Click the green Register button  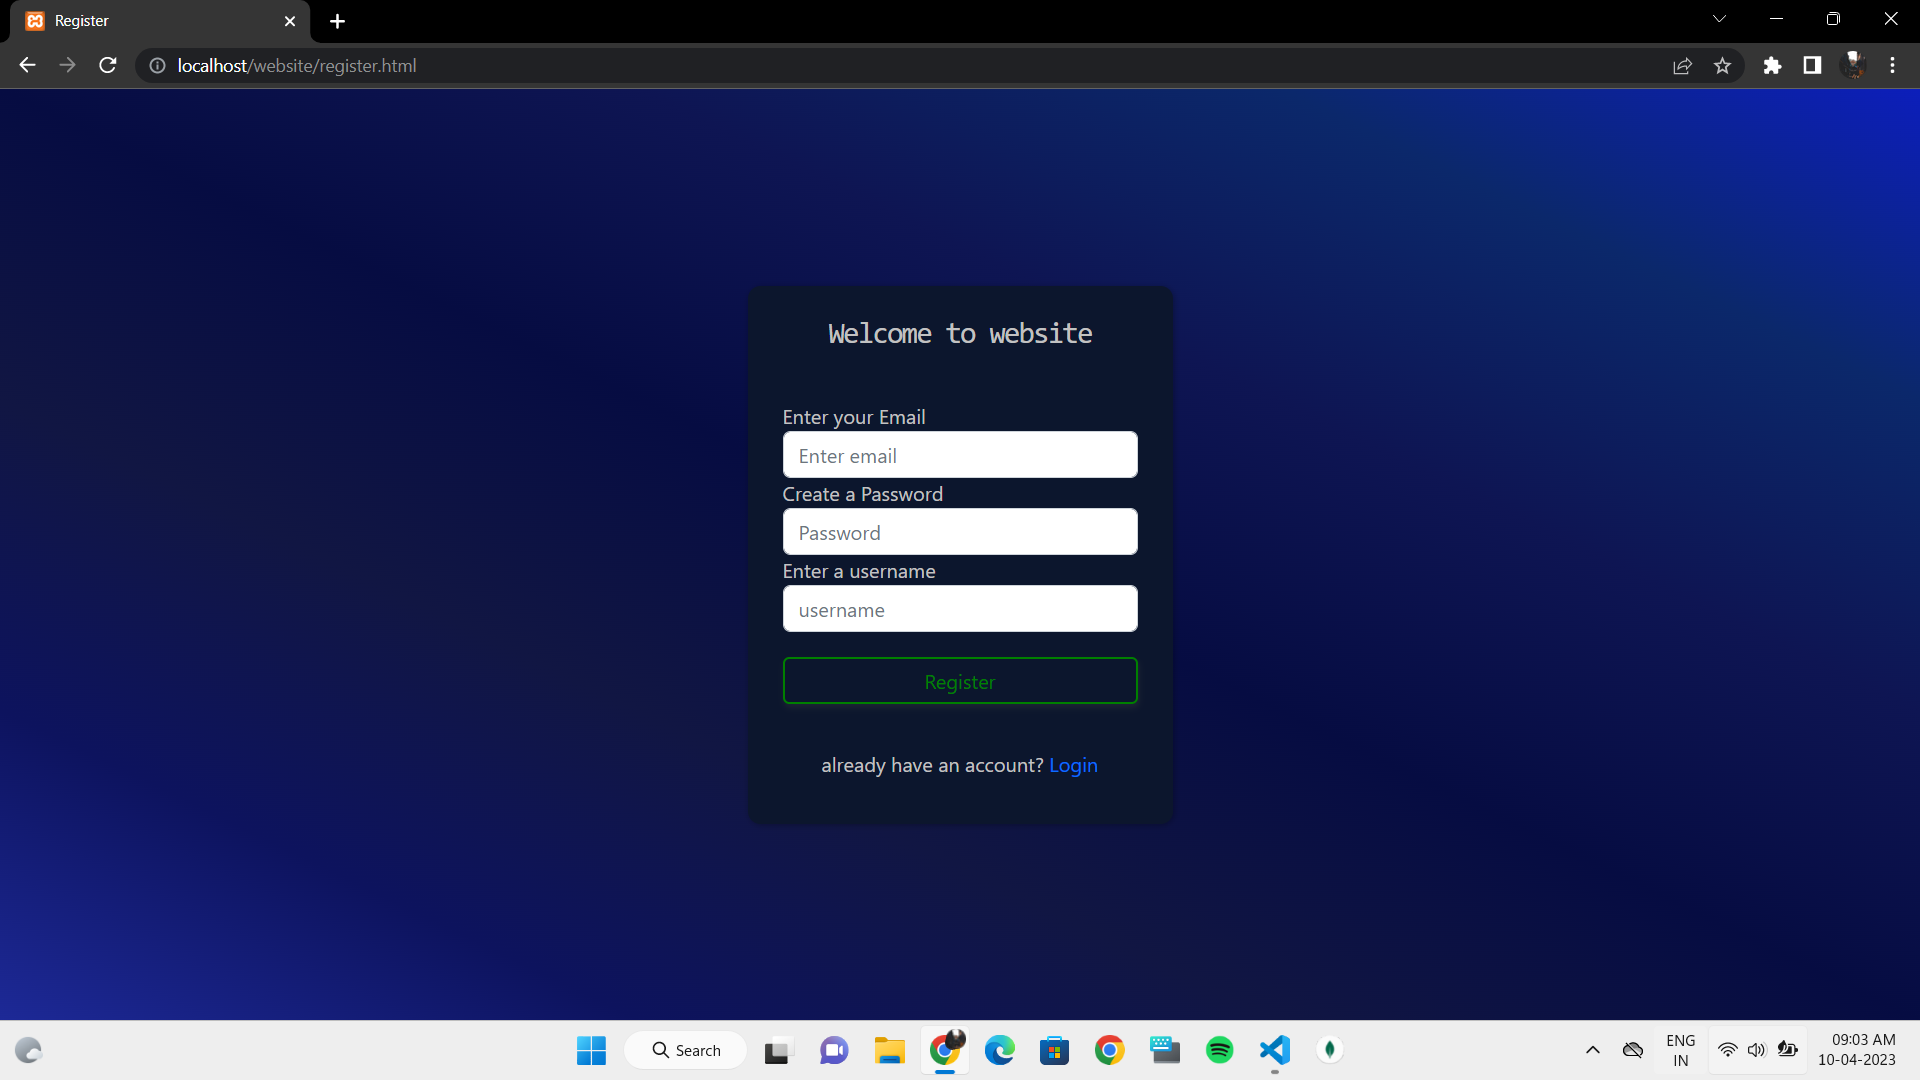[x=960, y=681]
